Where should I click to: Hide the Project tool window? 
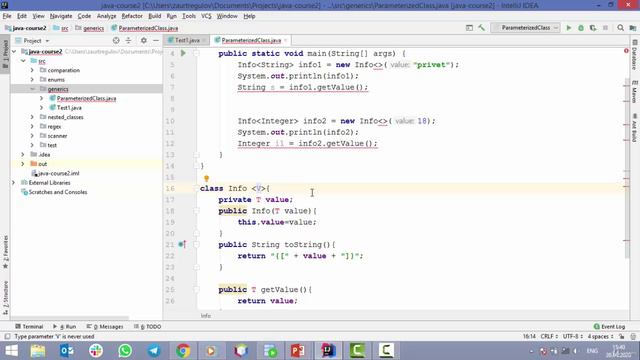156,40
